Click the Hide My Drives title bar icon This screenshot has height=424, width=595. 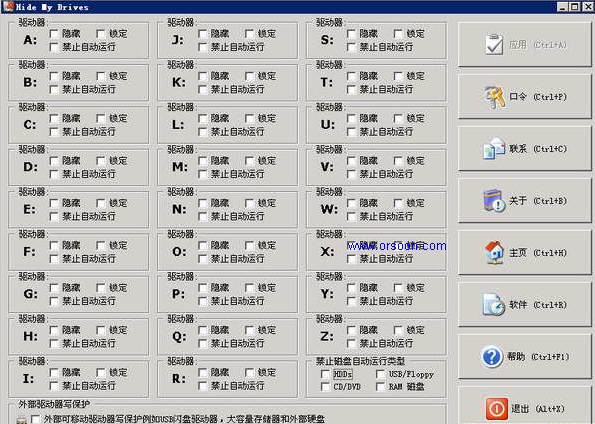coord(8,6)
